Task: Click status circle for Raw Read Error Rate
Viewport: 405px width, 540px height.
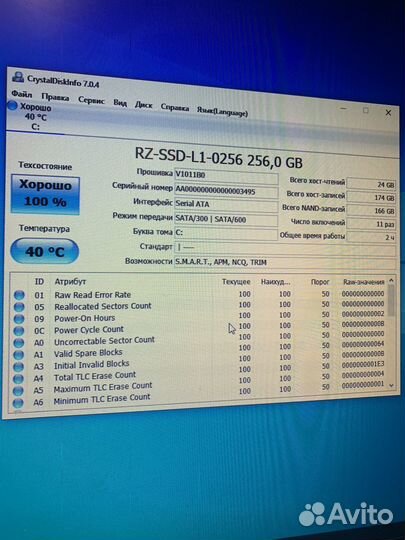Action: (x=19, y=295)
